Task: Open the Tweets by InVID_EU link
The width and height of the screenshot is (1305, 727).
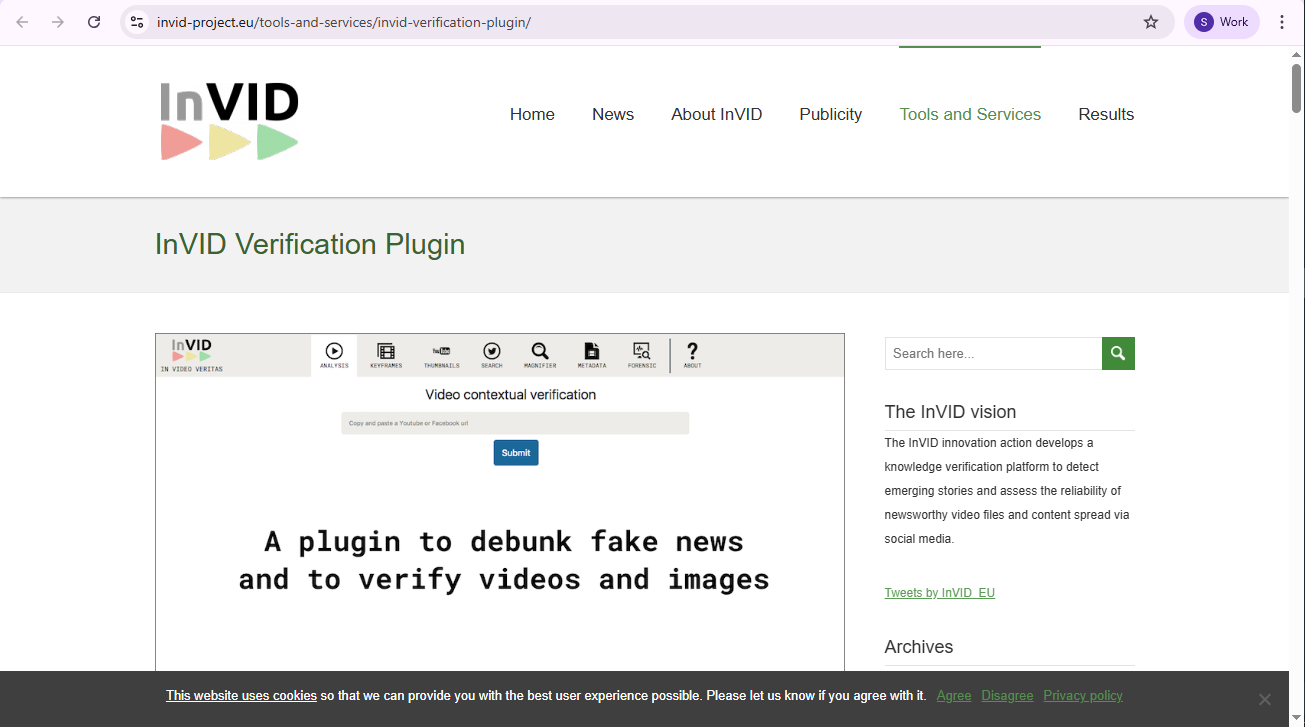Action: [x=939, y=593]
